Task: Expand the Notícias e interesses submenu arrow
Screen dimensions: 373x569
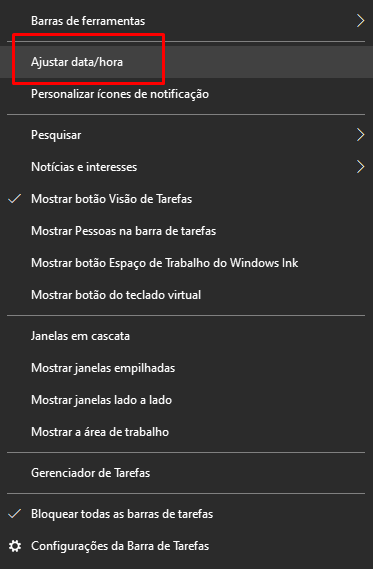Action: click(360, 167)
